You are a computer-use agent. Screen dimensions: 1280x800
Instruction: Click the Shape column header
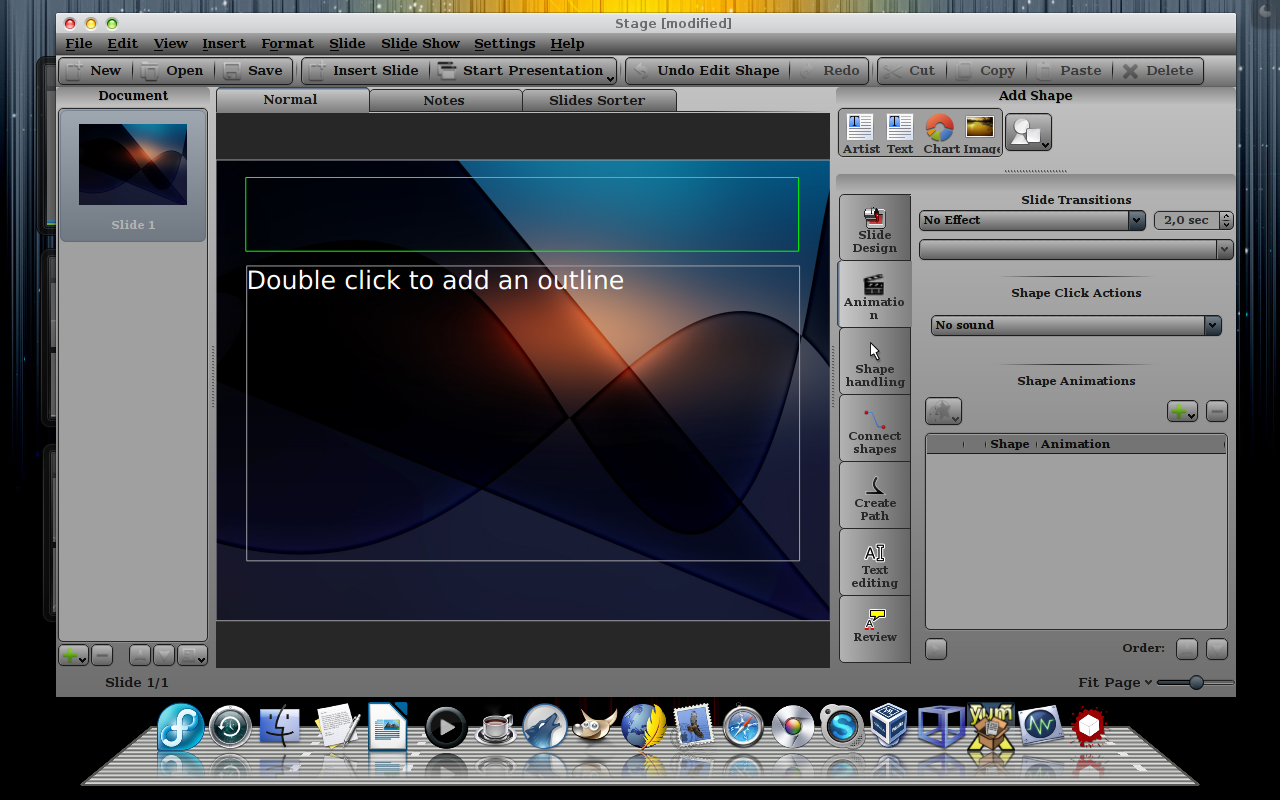click(1009, 444)
